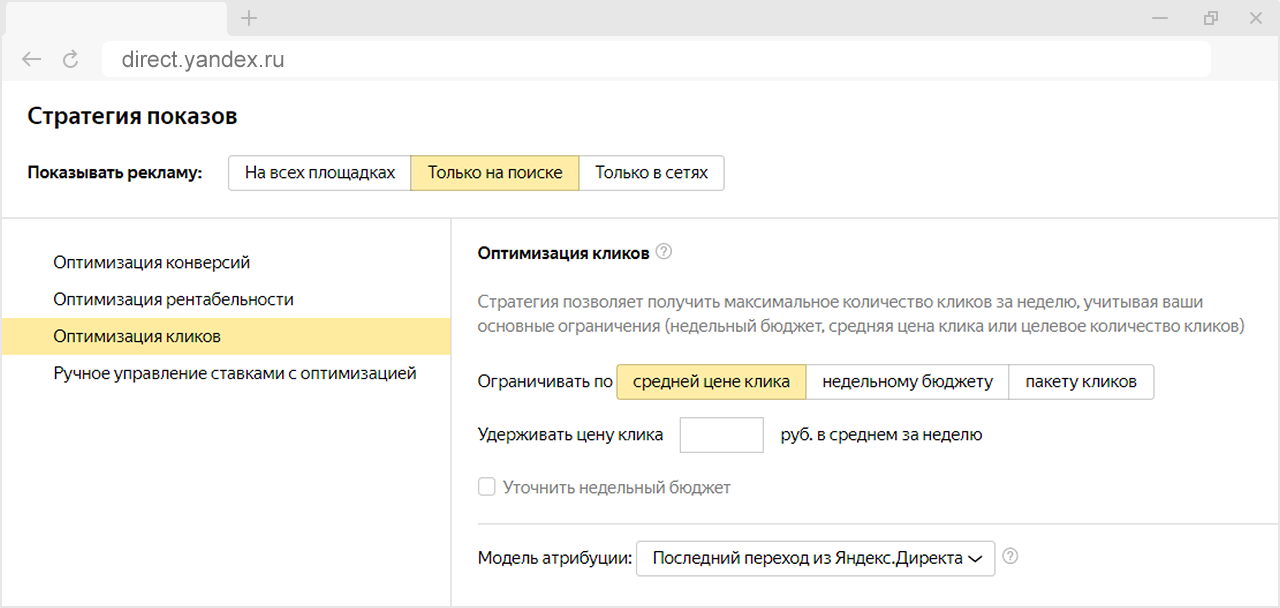Choose Ручное управление ставками с оптимизацией
Screen dimensions: 1280x608
(x=235, y=374)
